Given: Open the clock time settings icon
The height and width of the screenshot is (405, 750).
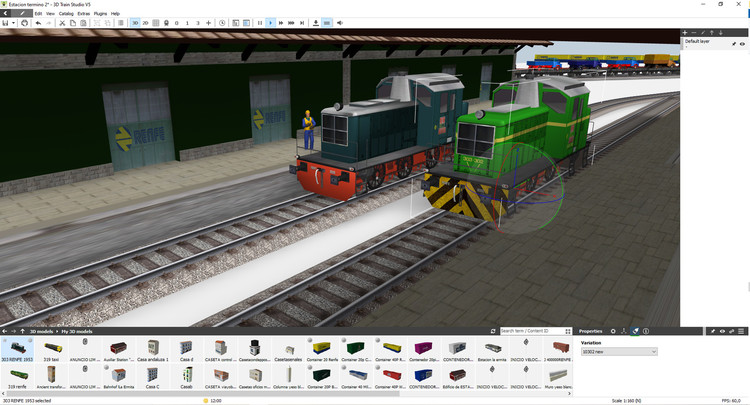Looking at the screenshot, I should (x=222, y=22).
